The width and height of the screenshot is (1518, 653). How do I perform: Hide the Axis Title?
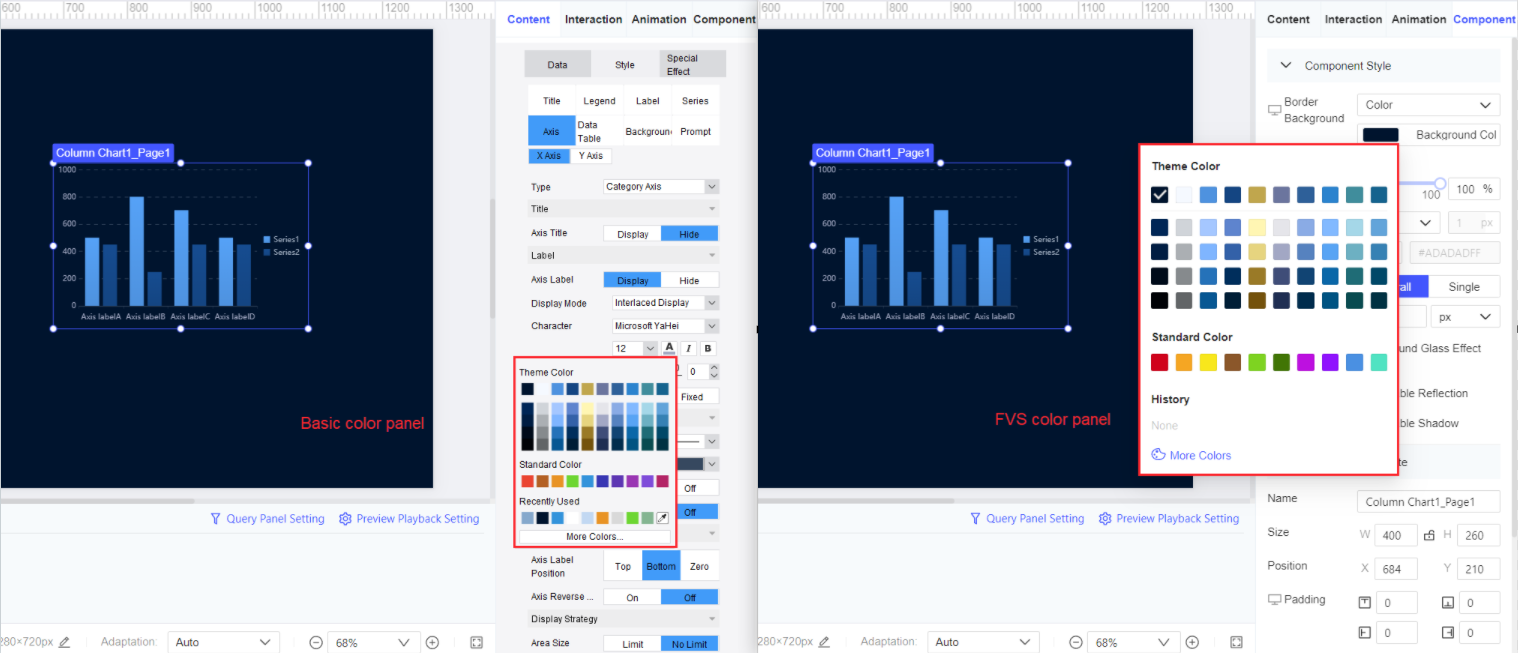pos(689,232)
